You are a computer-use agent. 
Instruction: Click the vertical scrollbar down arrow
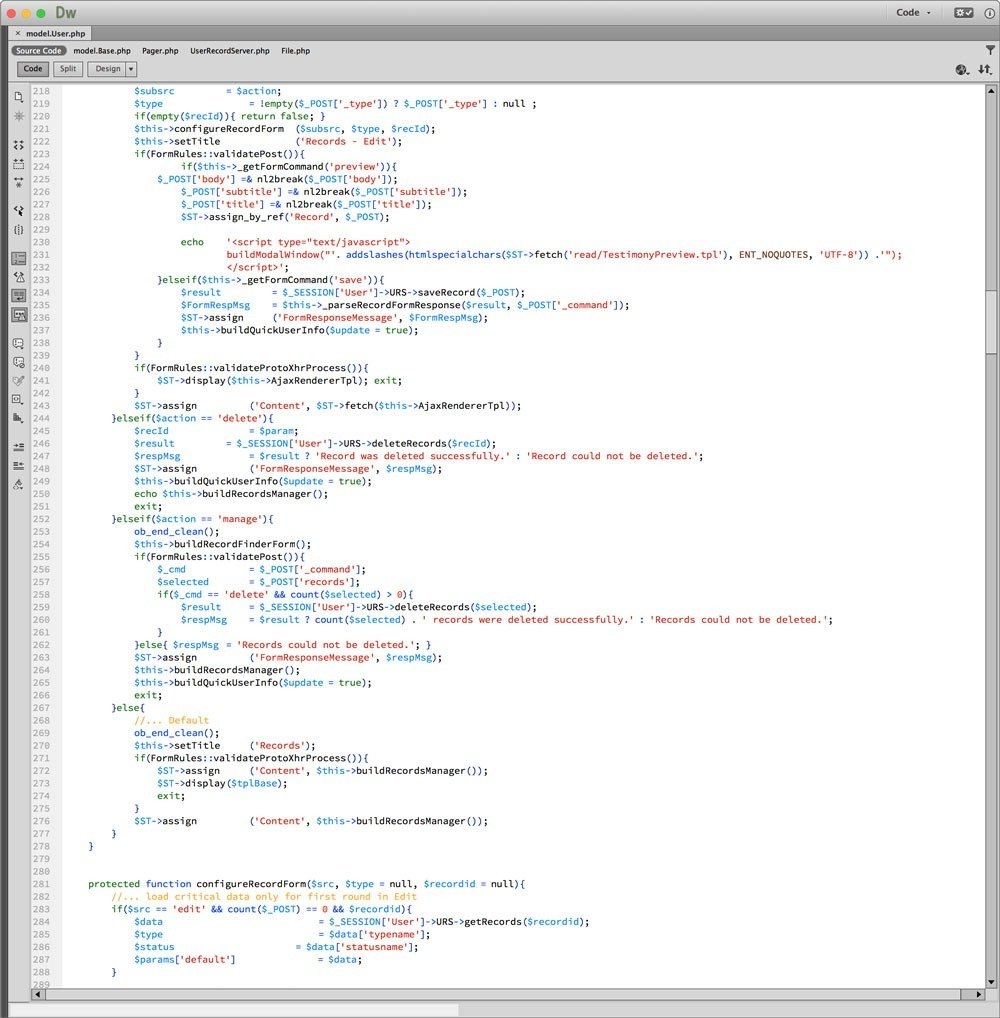tap(991, 982)
